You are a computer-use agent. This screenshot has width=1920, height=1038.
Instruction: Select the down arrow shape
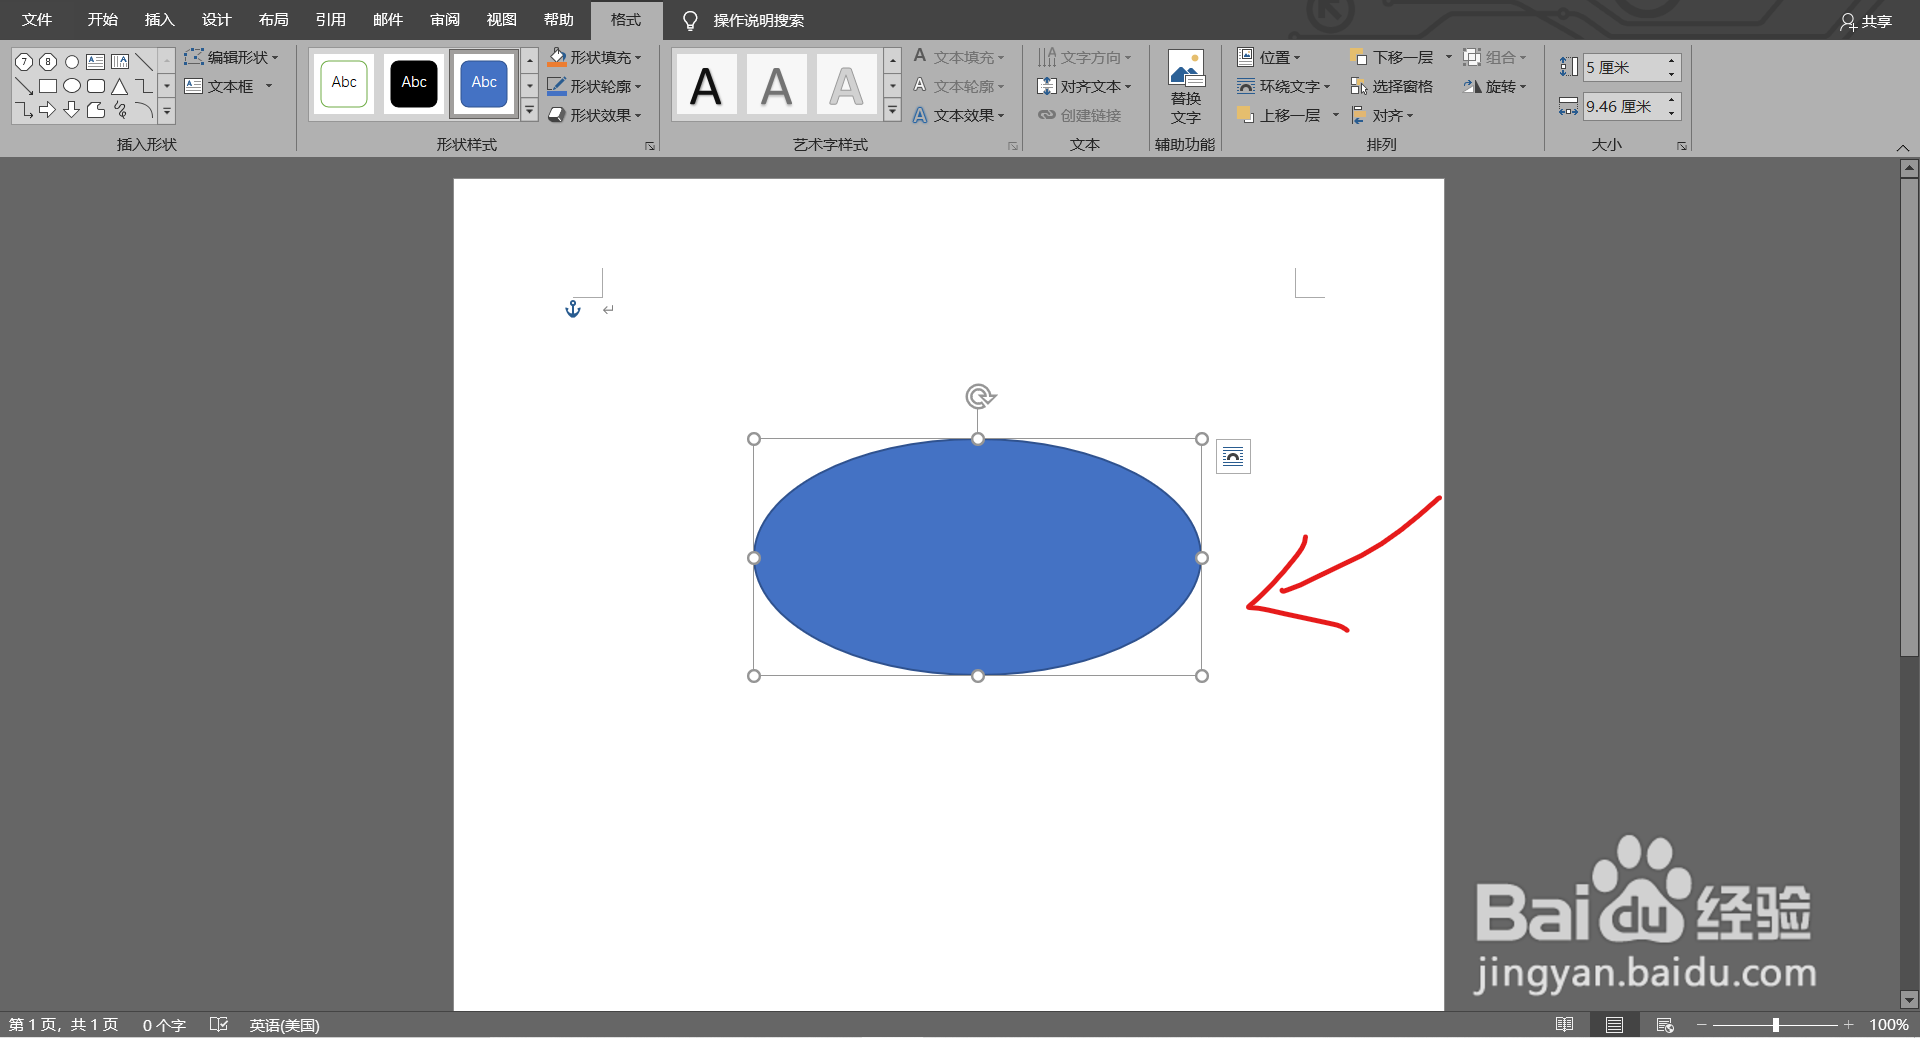tap(72, 110)
